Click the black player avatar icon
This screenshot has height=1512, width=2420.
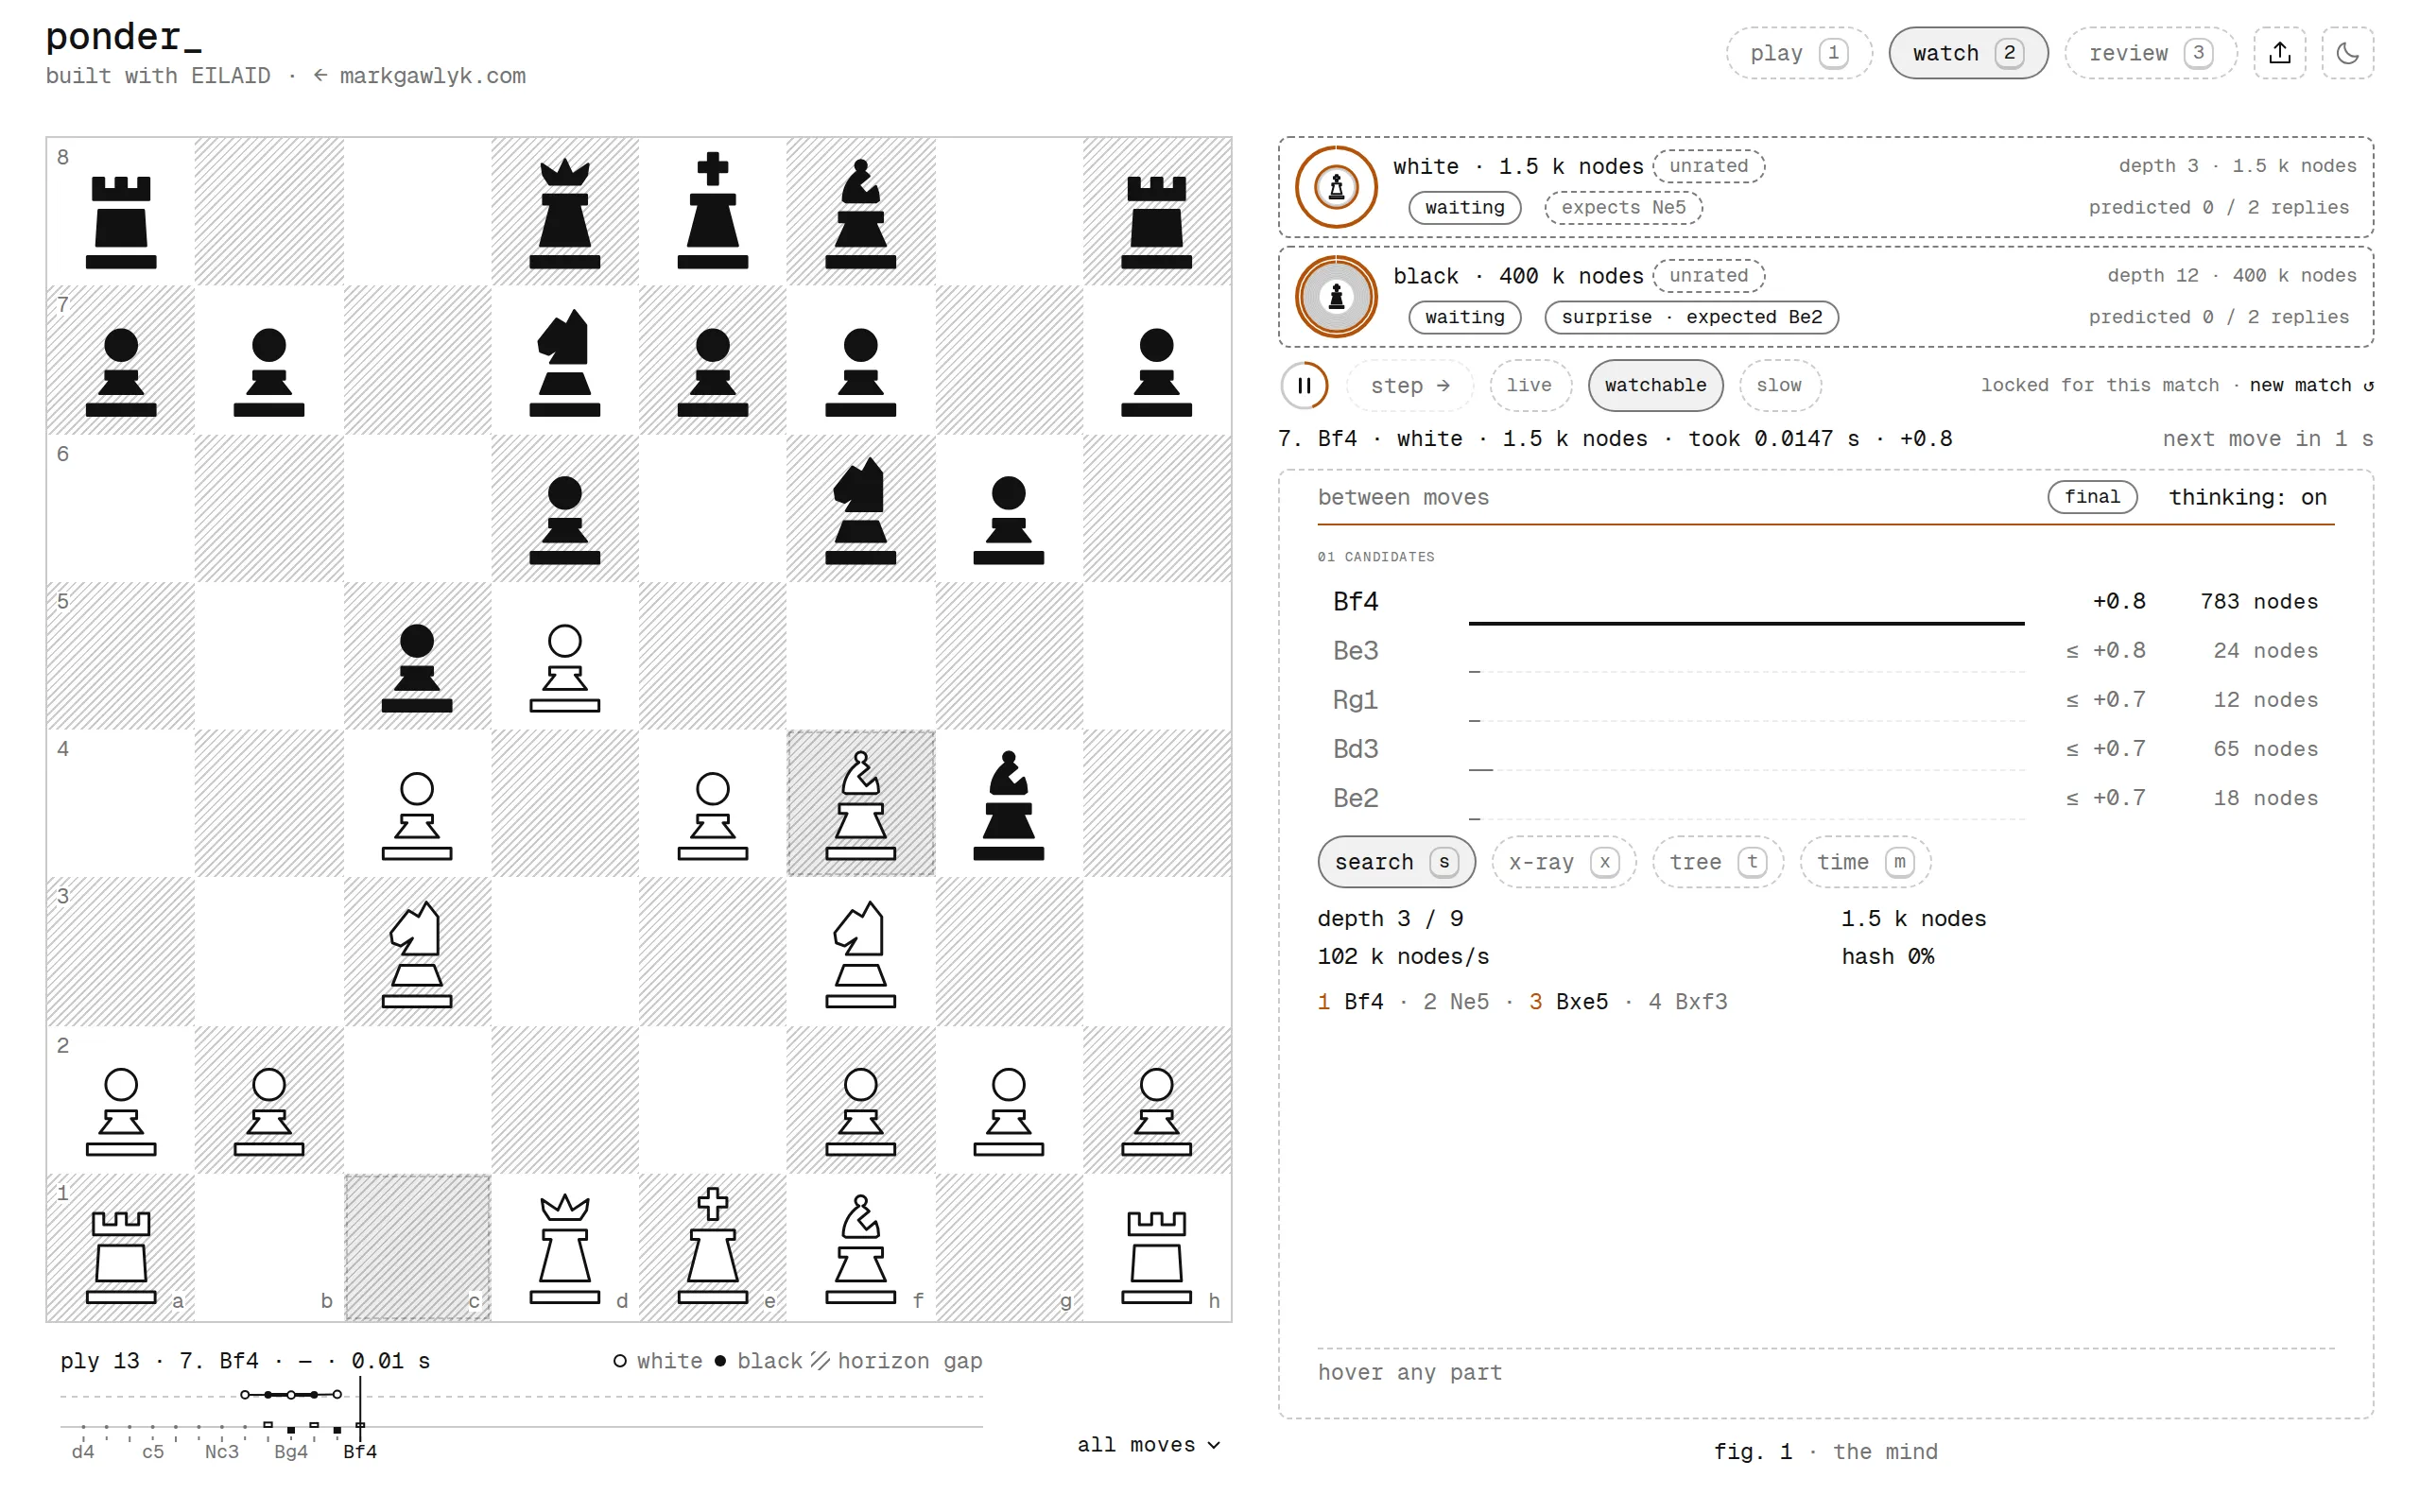[x=1336, y=297]
